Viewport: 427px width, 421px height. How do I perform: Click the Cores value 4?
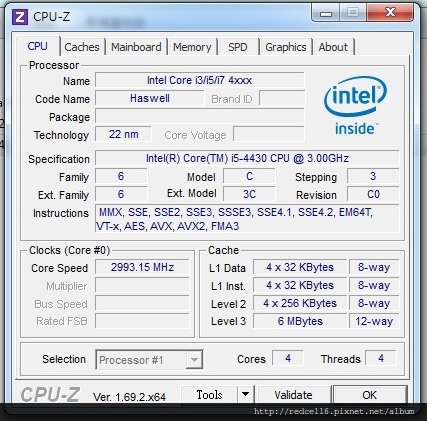click(x=288, y=358)
